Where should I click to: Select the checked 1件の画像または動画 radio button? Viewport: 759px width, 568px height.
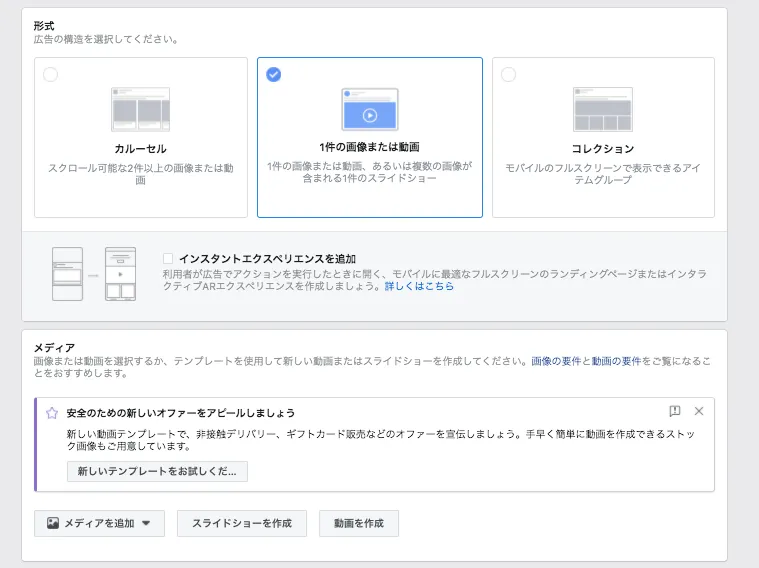[x=273, y=75]
